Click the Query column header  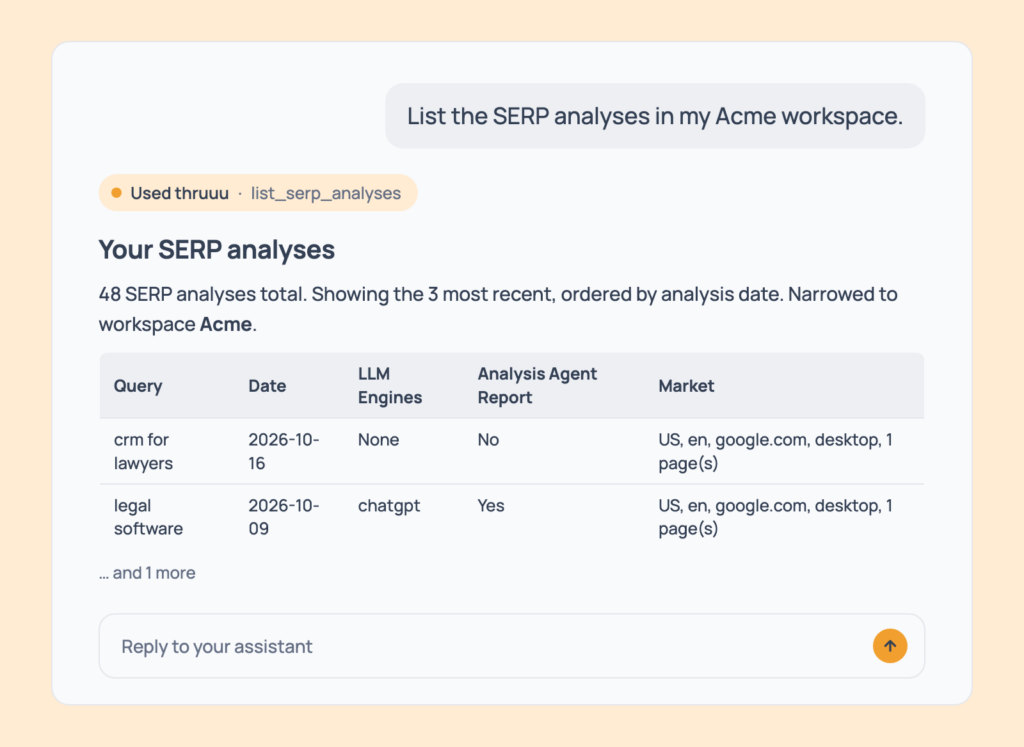pyautogui.click(x=138, y=386)
